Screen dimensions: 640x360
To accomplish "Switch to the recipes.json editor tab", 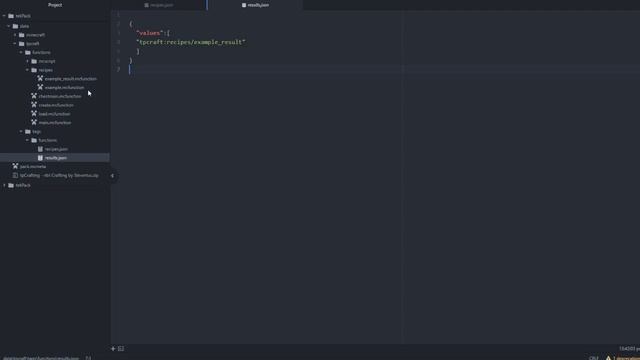I will click(159, 5).
